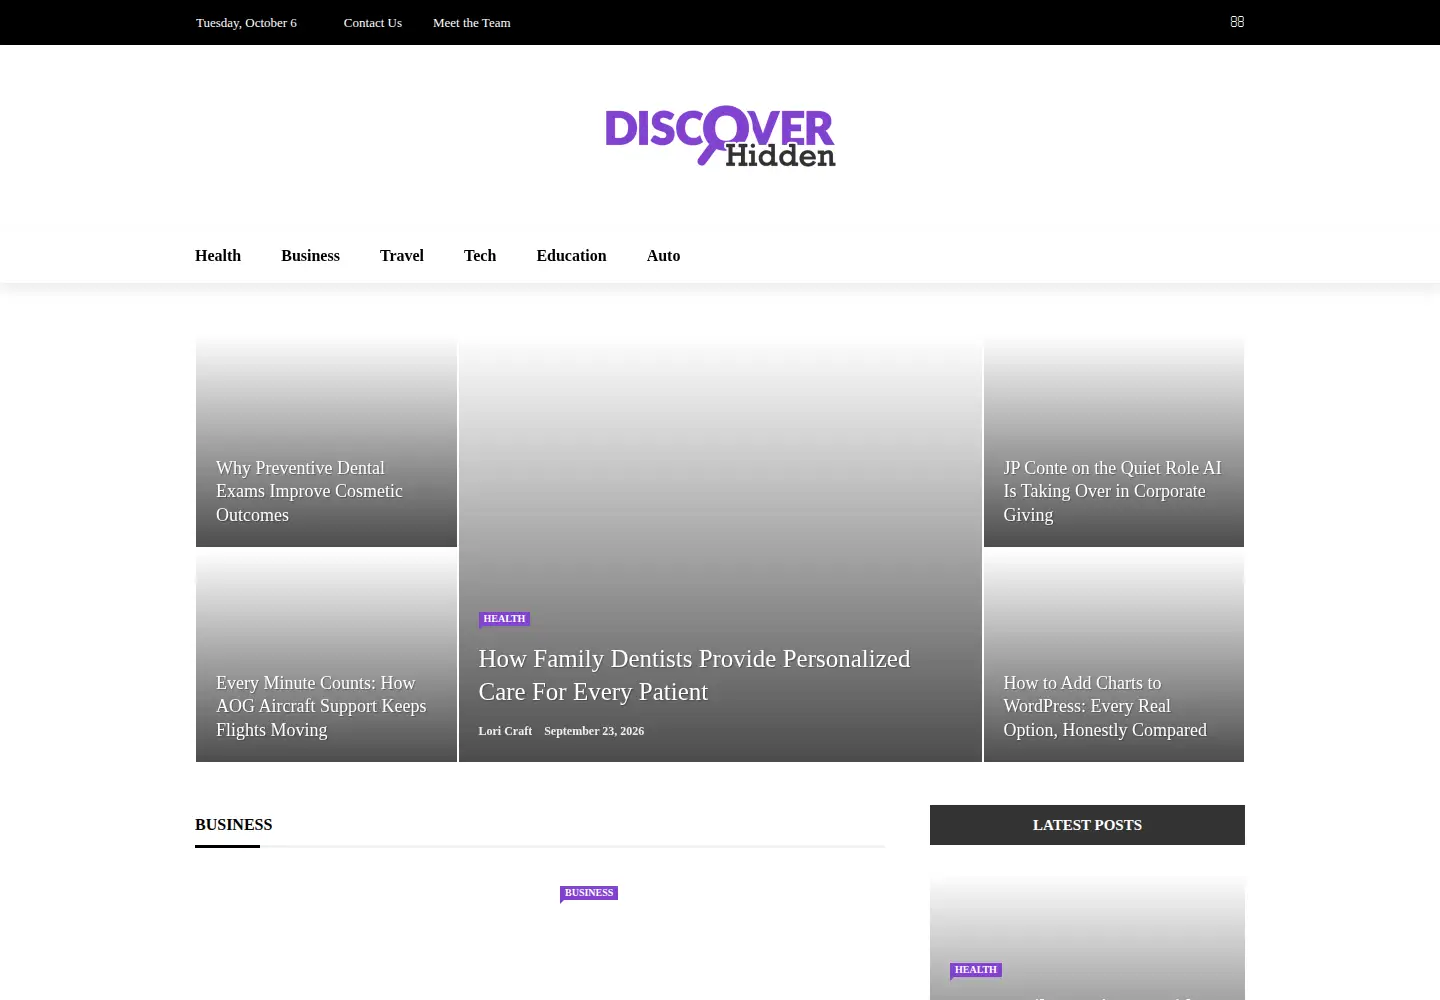Viewport: 1440px width, 1000px height.
Task: Open the Contact Us page
Action: pyautogui.click(x=372, y=23)
